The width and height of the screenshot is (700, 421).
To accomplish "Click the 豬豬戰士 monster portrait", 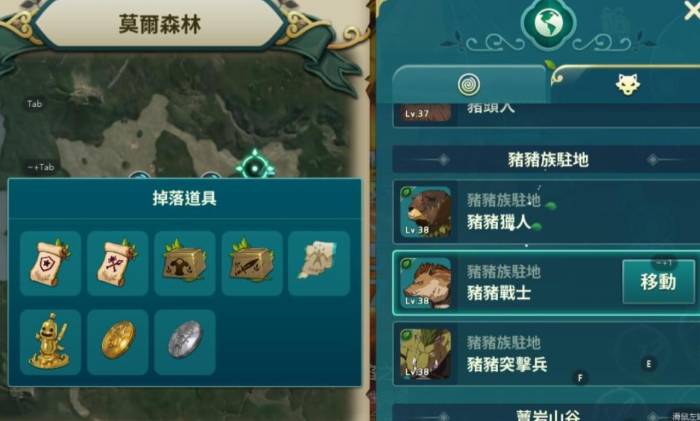I will [425, 283].
